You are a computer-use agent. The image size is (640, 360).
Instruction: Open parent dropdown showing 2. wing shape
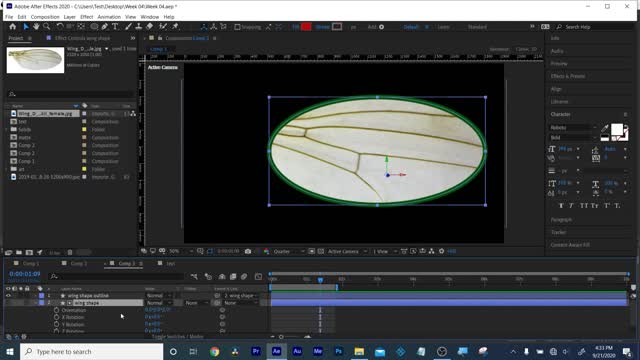pyautogui.click(x=241, y=296)
